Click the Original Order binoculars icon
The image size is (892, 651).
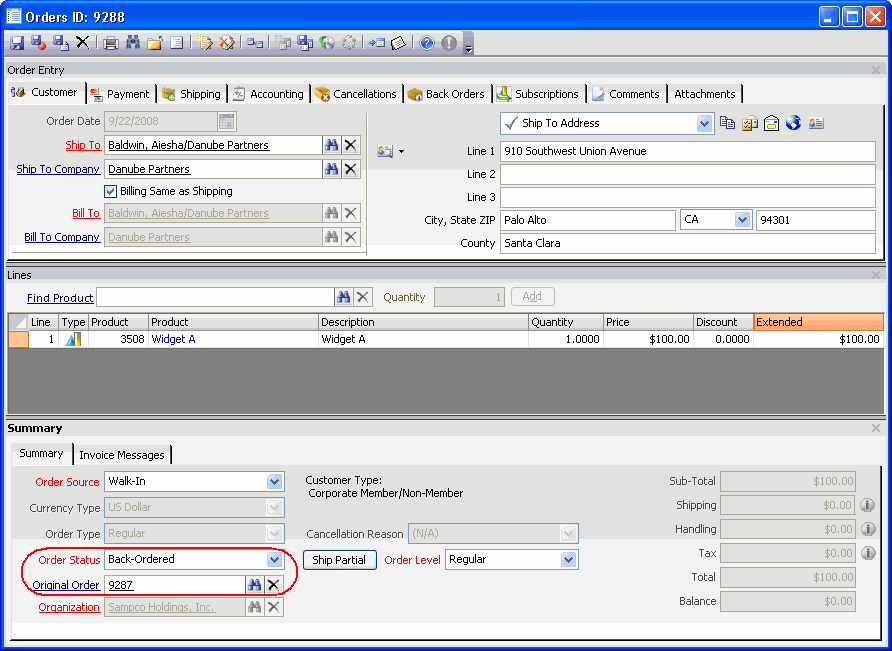click(x=254, y=584)
